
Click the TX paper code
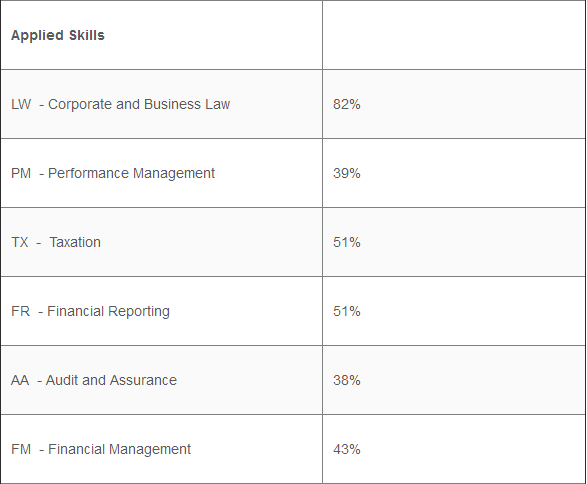(x=20, y=243)
